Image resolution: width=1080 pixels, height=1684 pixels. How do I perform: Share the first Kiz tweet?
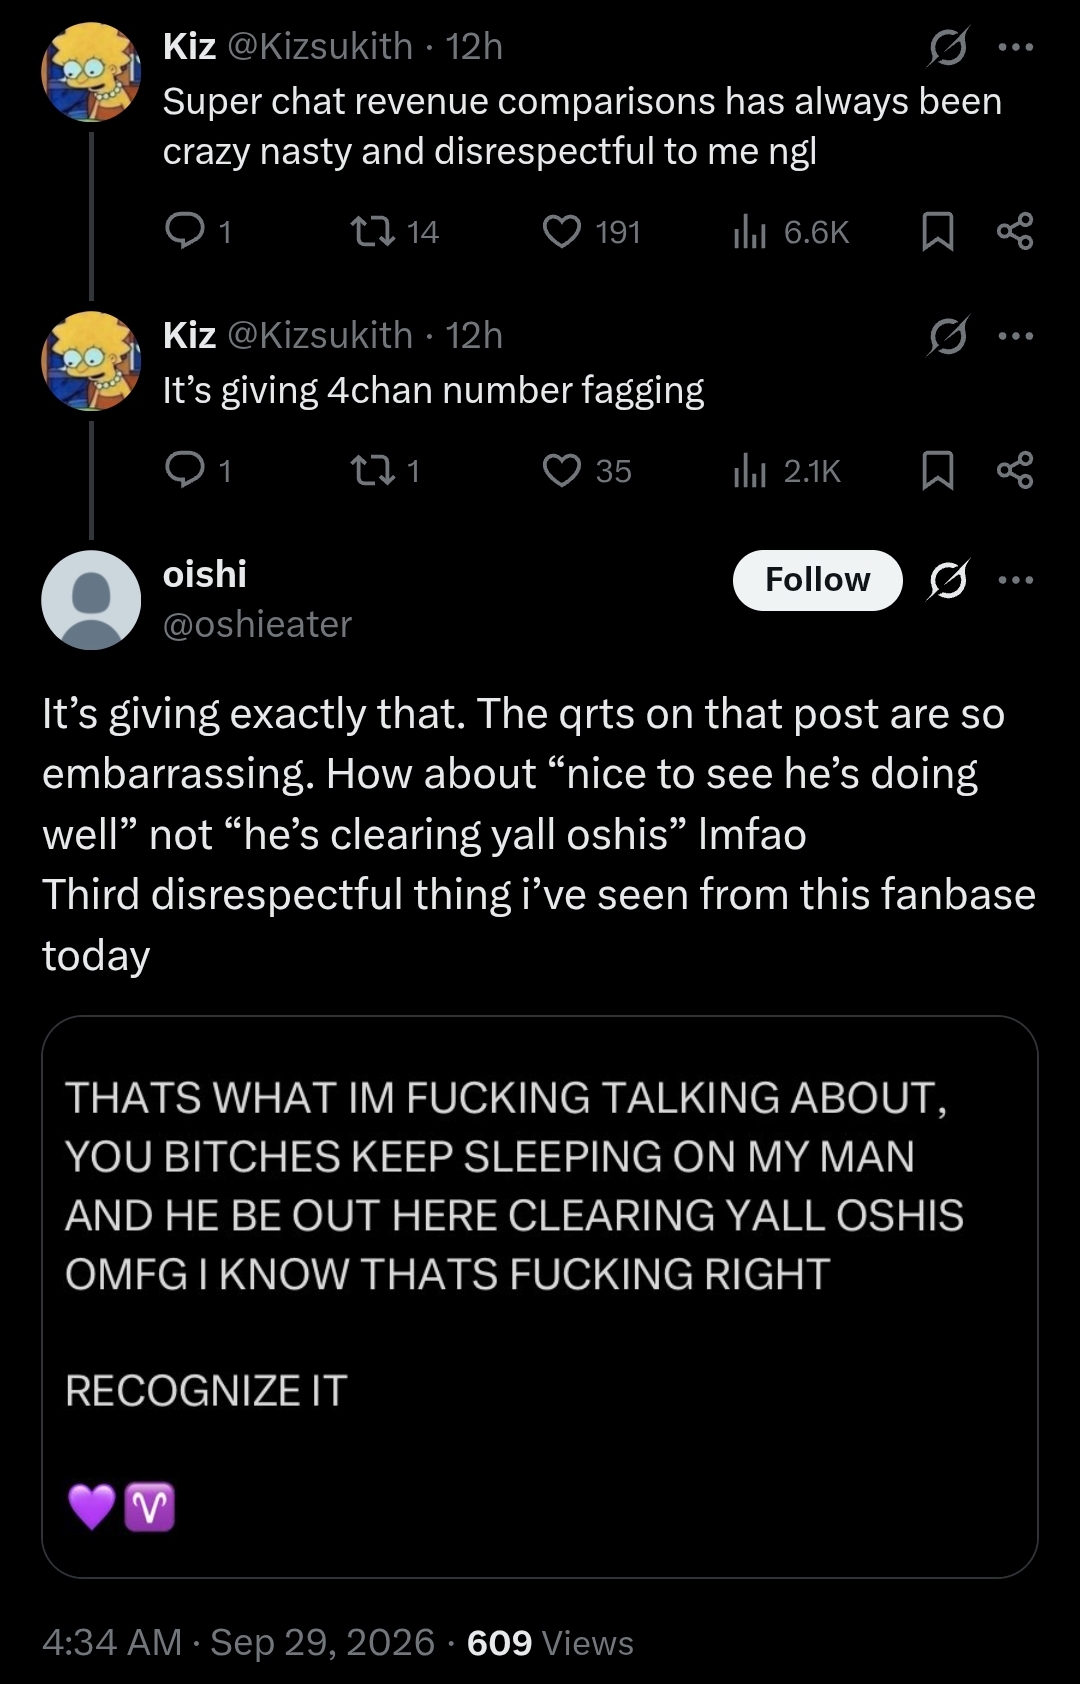(1015, 232)
